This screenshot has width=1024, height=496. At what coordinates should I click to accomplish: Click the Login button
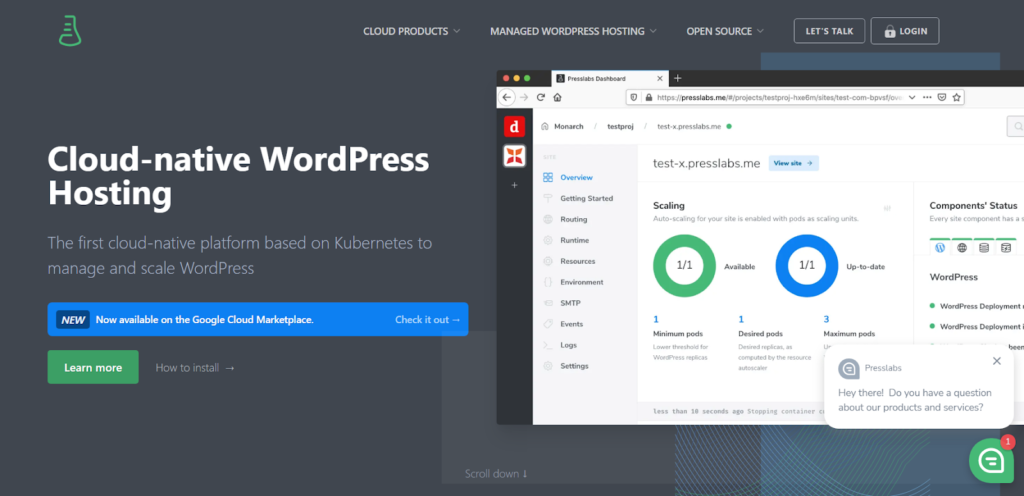[904, 31]
